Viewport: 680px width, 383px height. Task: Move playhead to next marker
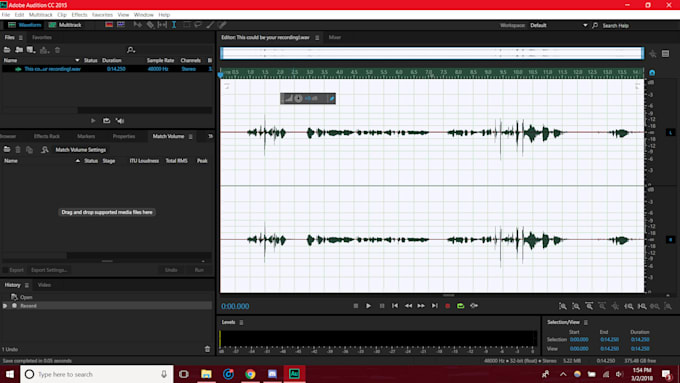[435, 306]
